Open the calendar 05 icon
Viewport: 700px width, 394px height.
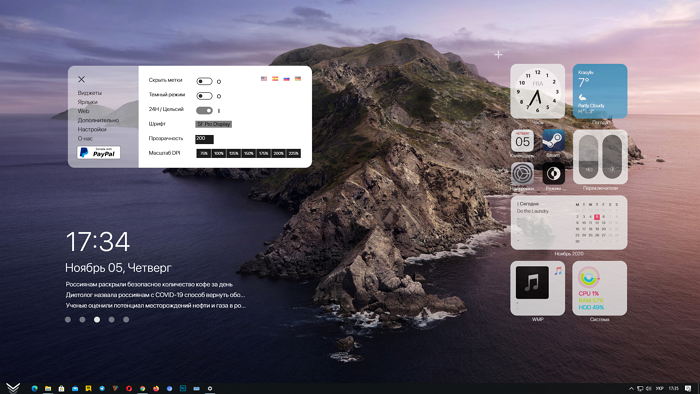pyautogui.click(x=522, y=141)
